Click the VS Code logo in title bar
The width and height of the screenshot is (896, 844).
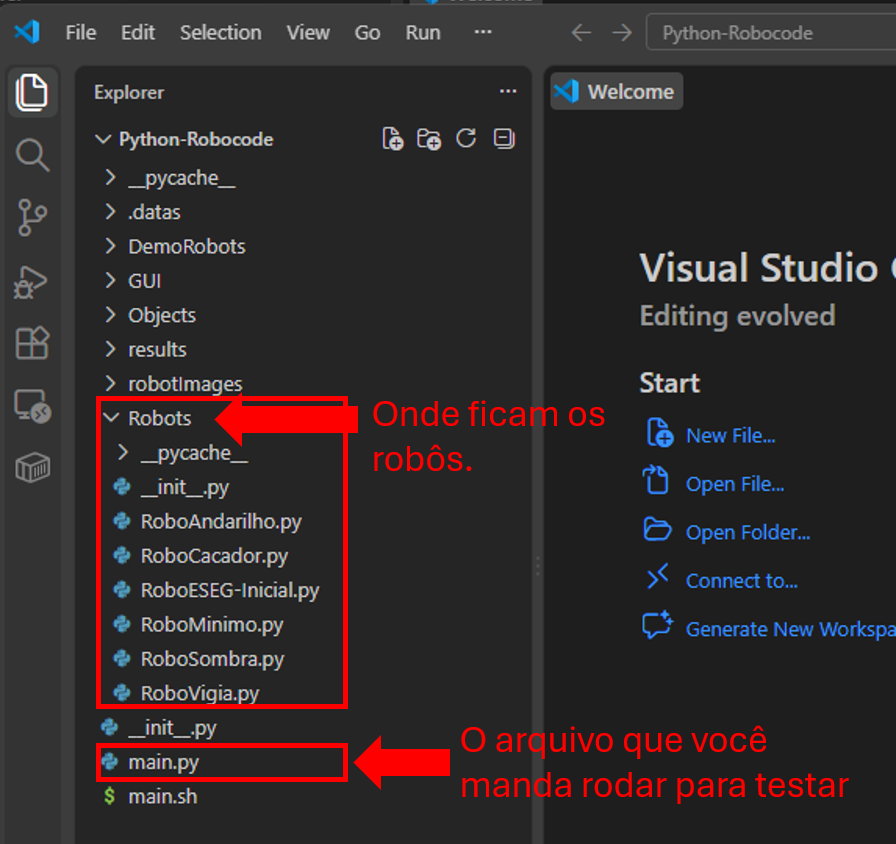coord(27,32)
